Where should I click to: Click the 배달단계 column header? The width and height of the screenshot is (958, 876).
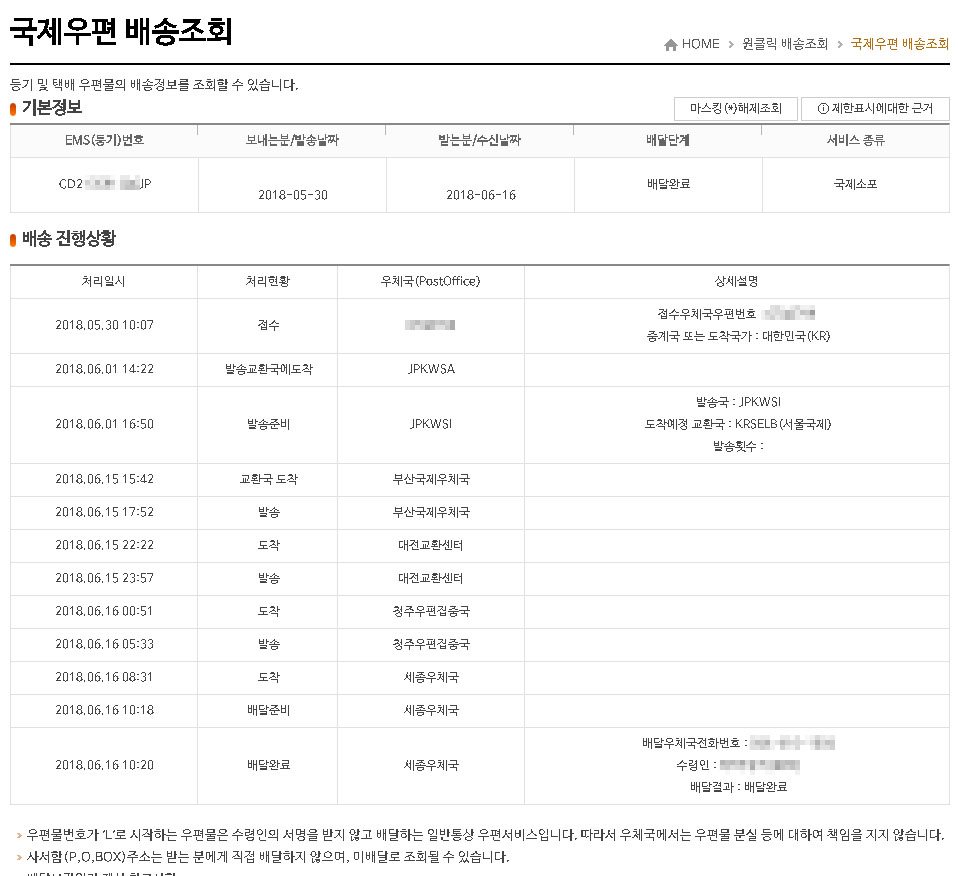pos(668,141)
